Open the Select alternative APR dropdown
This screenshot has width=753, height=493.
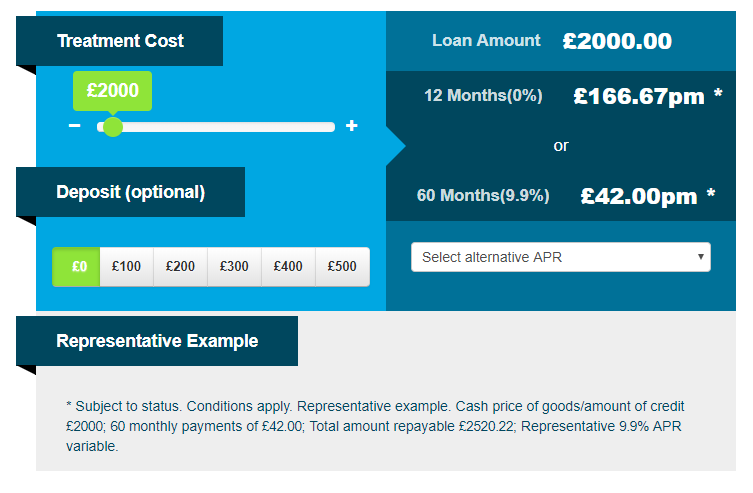click(561, 257)
